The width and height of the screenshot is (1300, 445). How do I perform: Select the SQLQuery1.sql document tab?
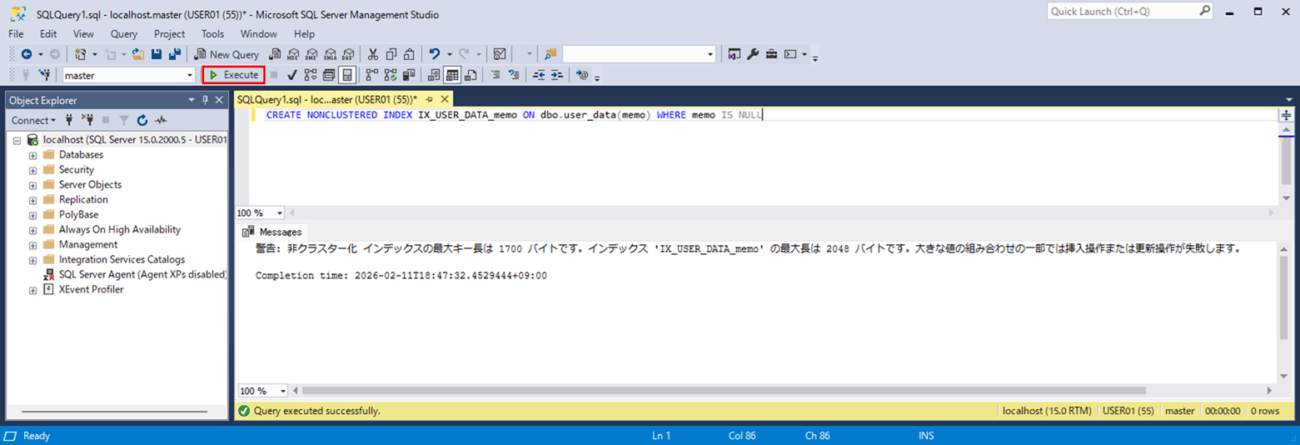327,100
